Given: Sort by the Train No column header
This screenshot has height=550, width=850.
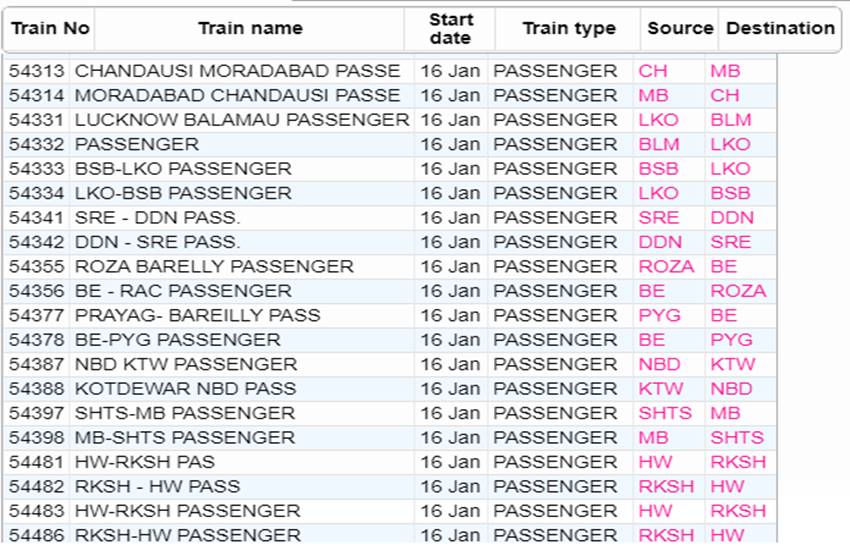Looking at the screenshot, I should pyautogui.click(x=50, y=28).
